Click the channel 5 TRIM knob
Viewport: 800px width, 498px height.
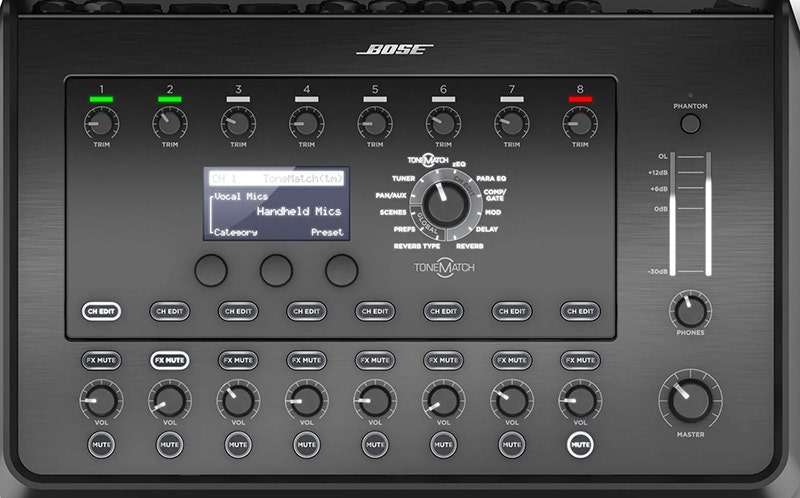(x=375, y=123)
